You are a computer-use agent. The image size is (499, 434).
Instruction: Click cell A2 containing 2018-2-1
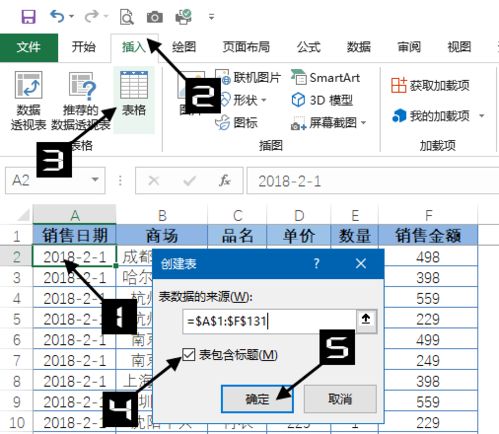[x=75, y=257]
